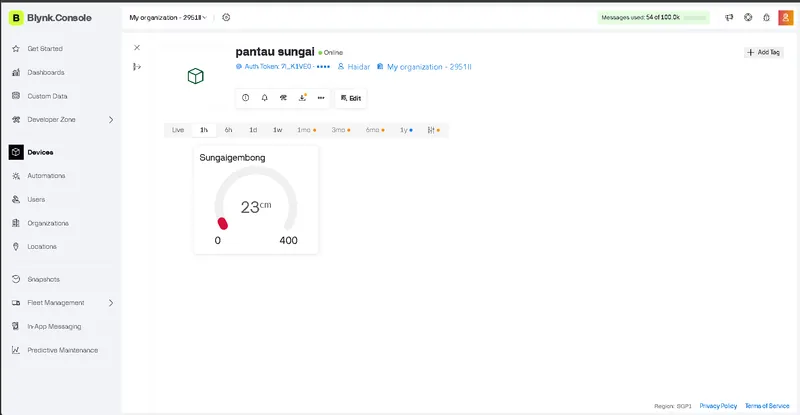Close the device view with X

point(137,47)
